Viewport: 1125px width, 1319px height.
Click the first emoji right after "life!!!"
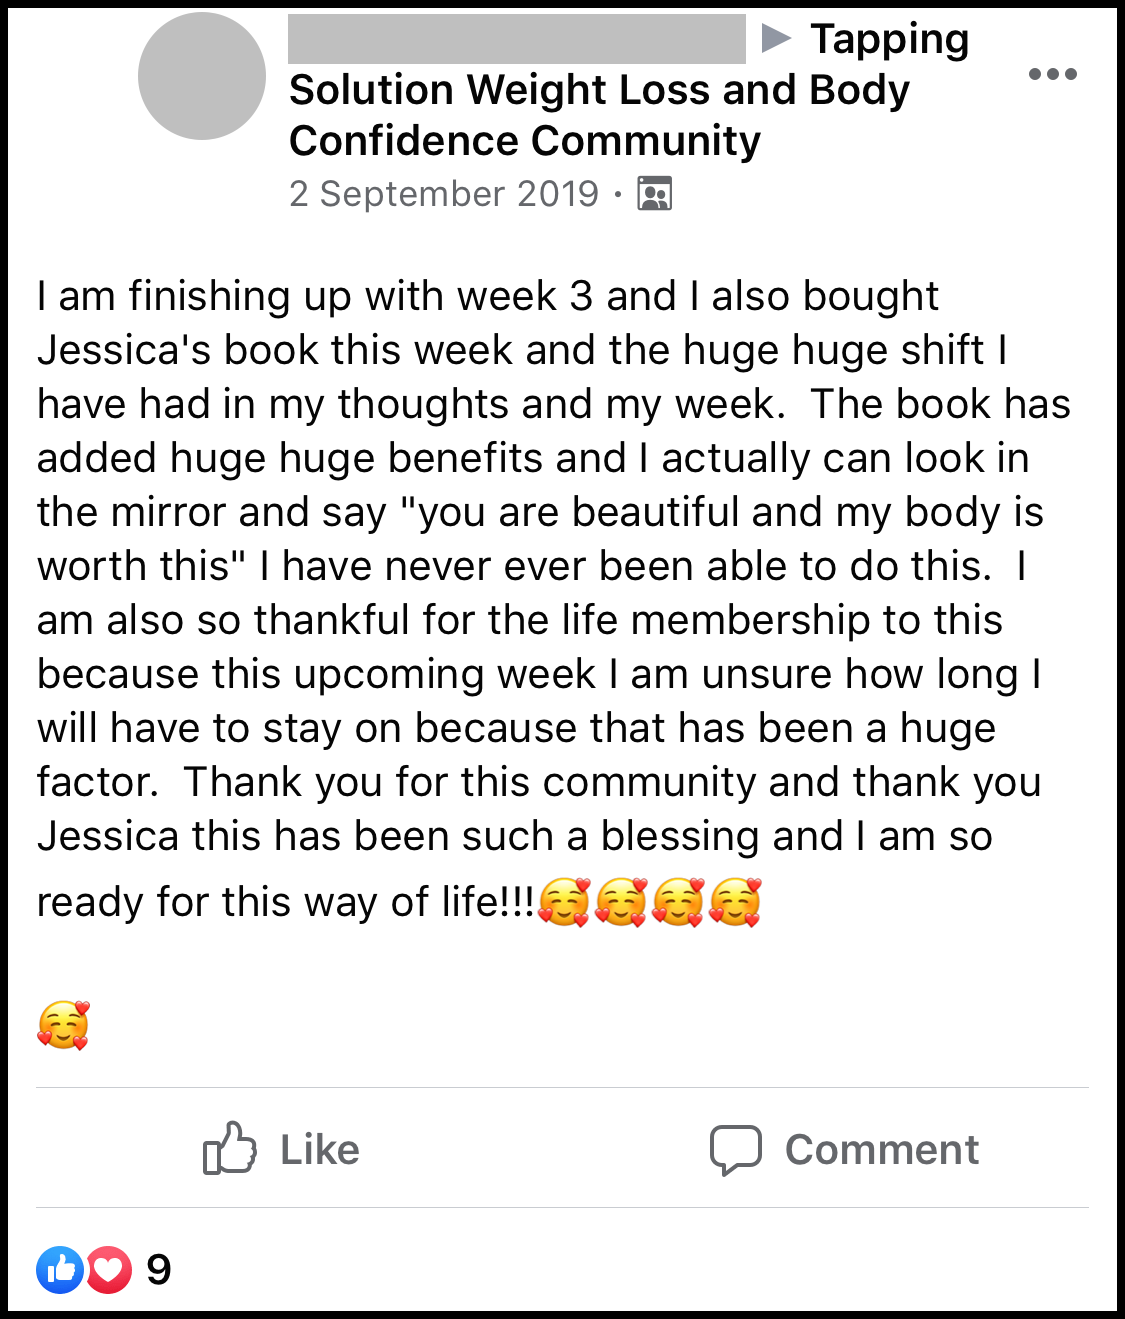click(x=564, y=902)
